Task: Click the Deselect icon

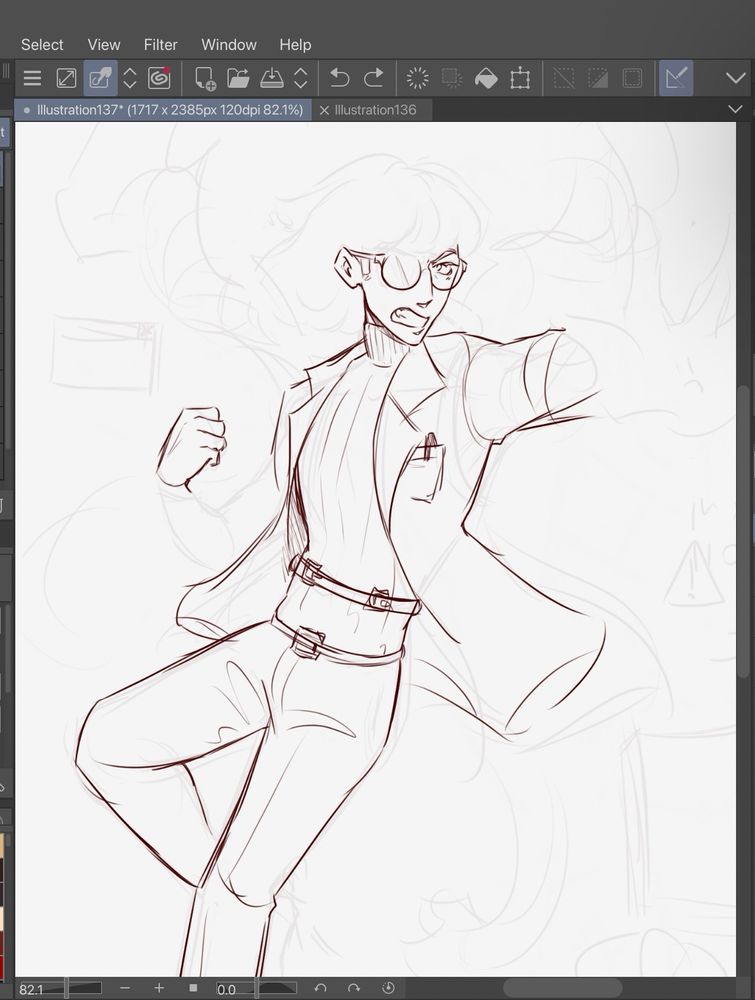Action: (564, 78)
